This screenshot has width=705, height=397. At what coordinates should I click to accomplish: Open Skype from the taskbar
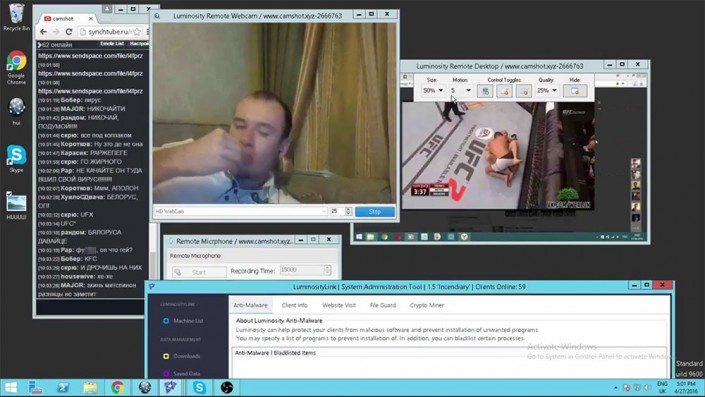pos(199,387)
